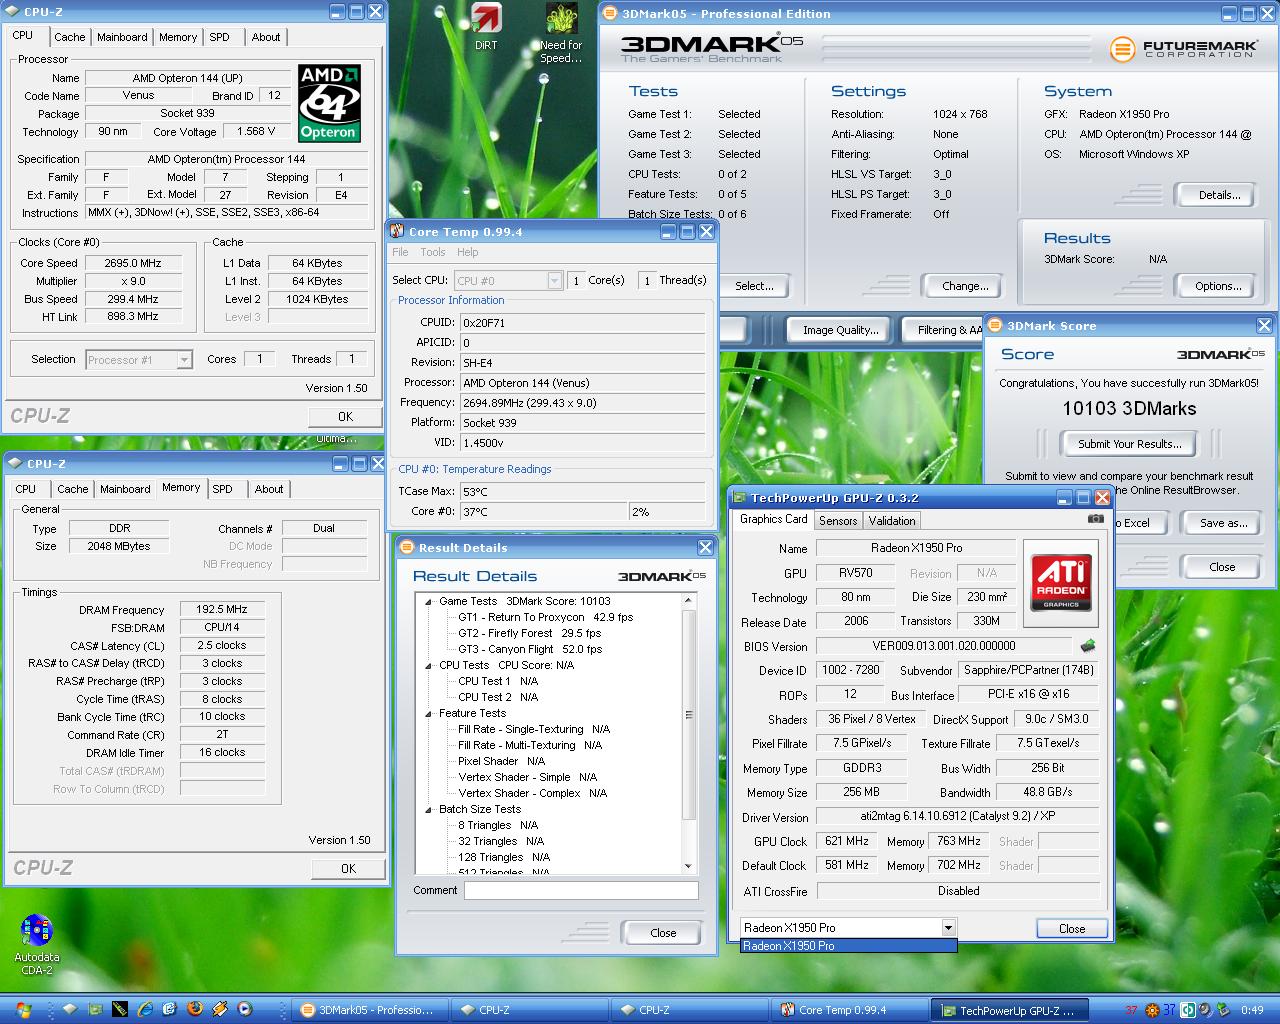Click Submit Your Results in 3DMark Score
Viewport: 1280px width, 1024px height.
tap(1129, 444)
